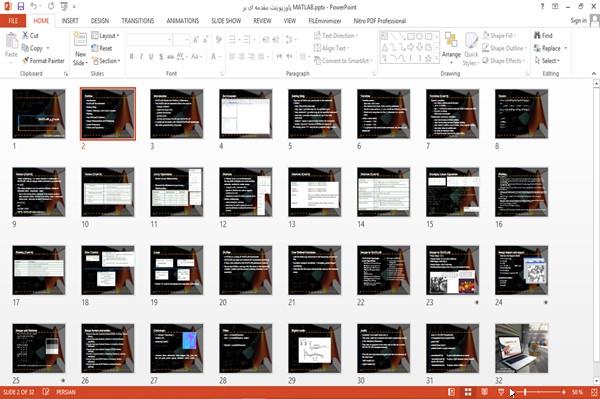Select slide 23 thumbnail
600x399 pixels.
[452, 270]
